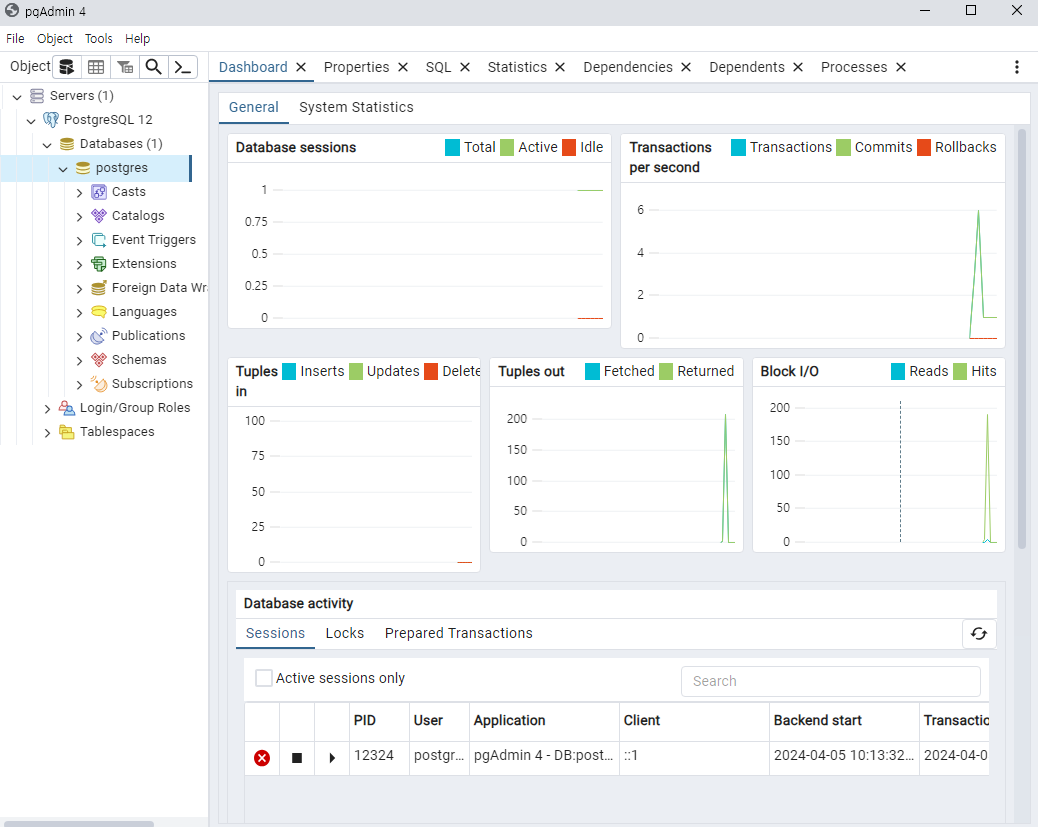Expand the Catalogs node
Screen dimensions: 1038x827
click(79, 217)
